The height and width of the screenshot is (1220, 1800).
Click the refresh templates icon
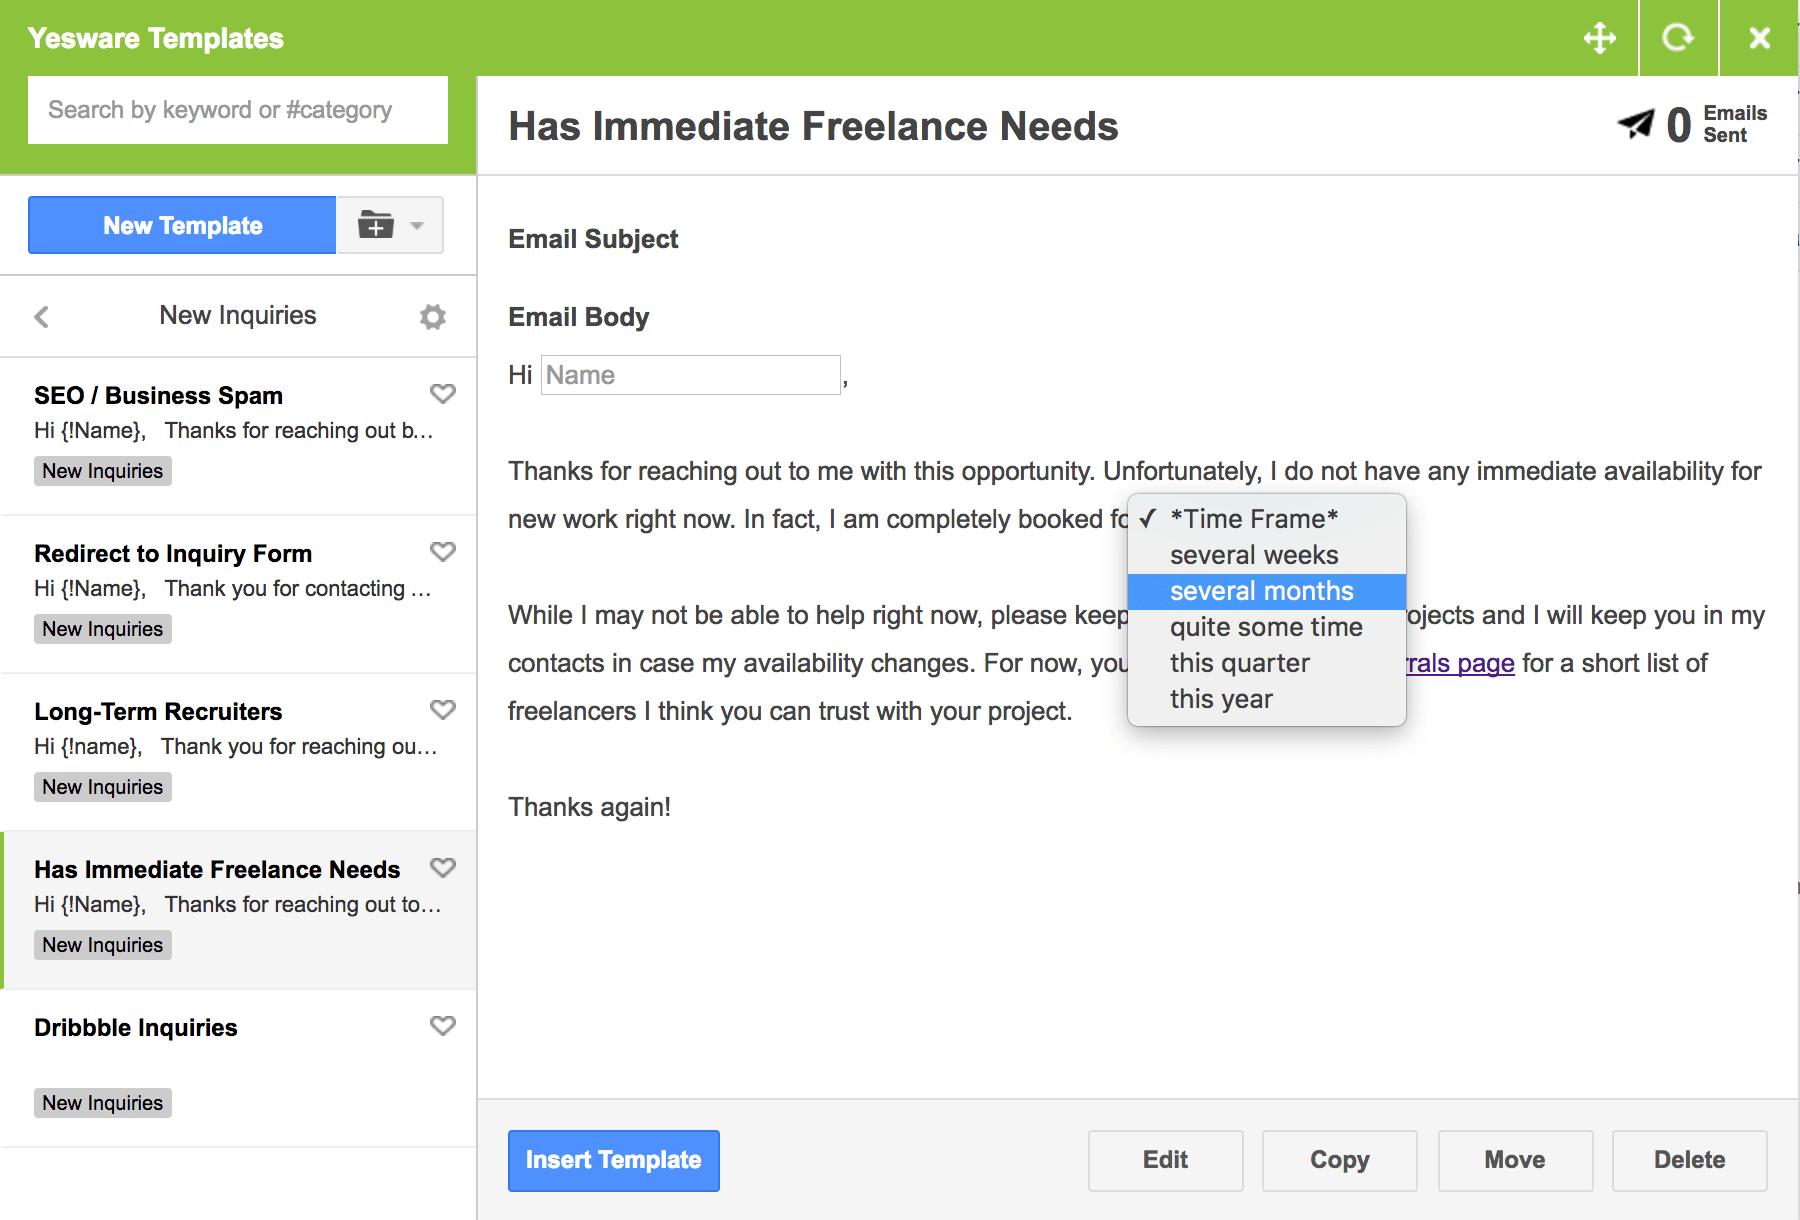(1678, 38)
